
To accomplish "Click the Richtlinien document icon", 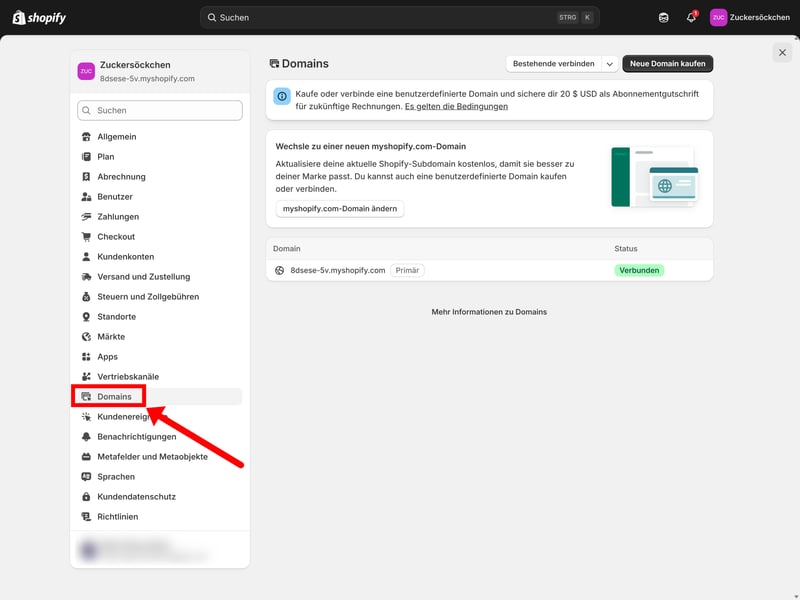I will 86,516.
